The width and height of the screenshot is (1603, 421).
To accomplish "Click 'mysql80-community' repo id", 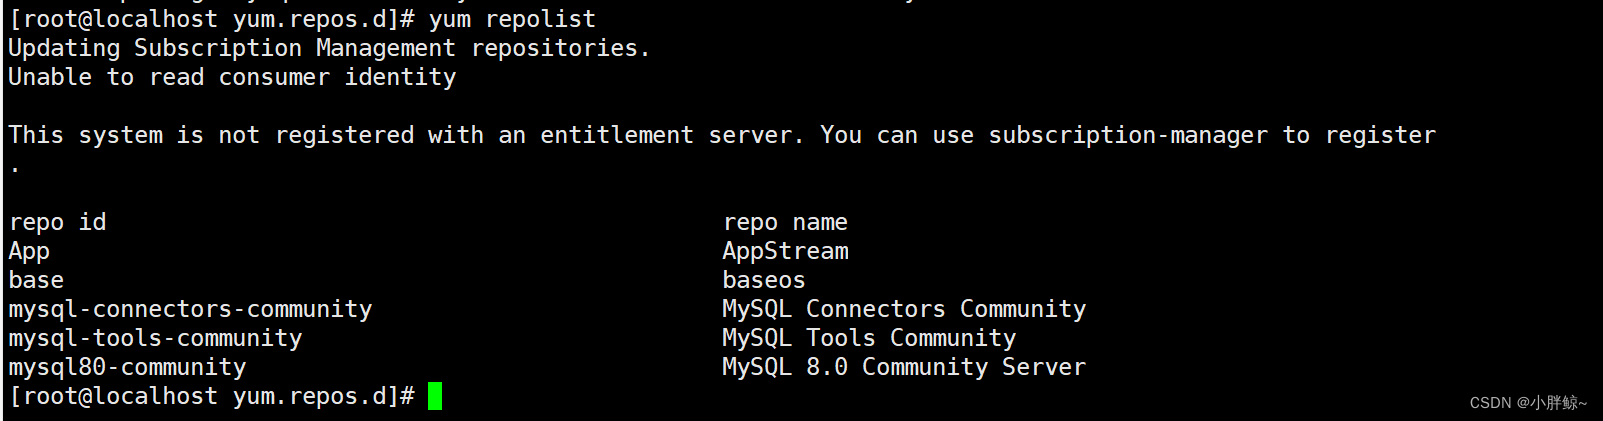I will click(127, 367).
